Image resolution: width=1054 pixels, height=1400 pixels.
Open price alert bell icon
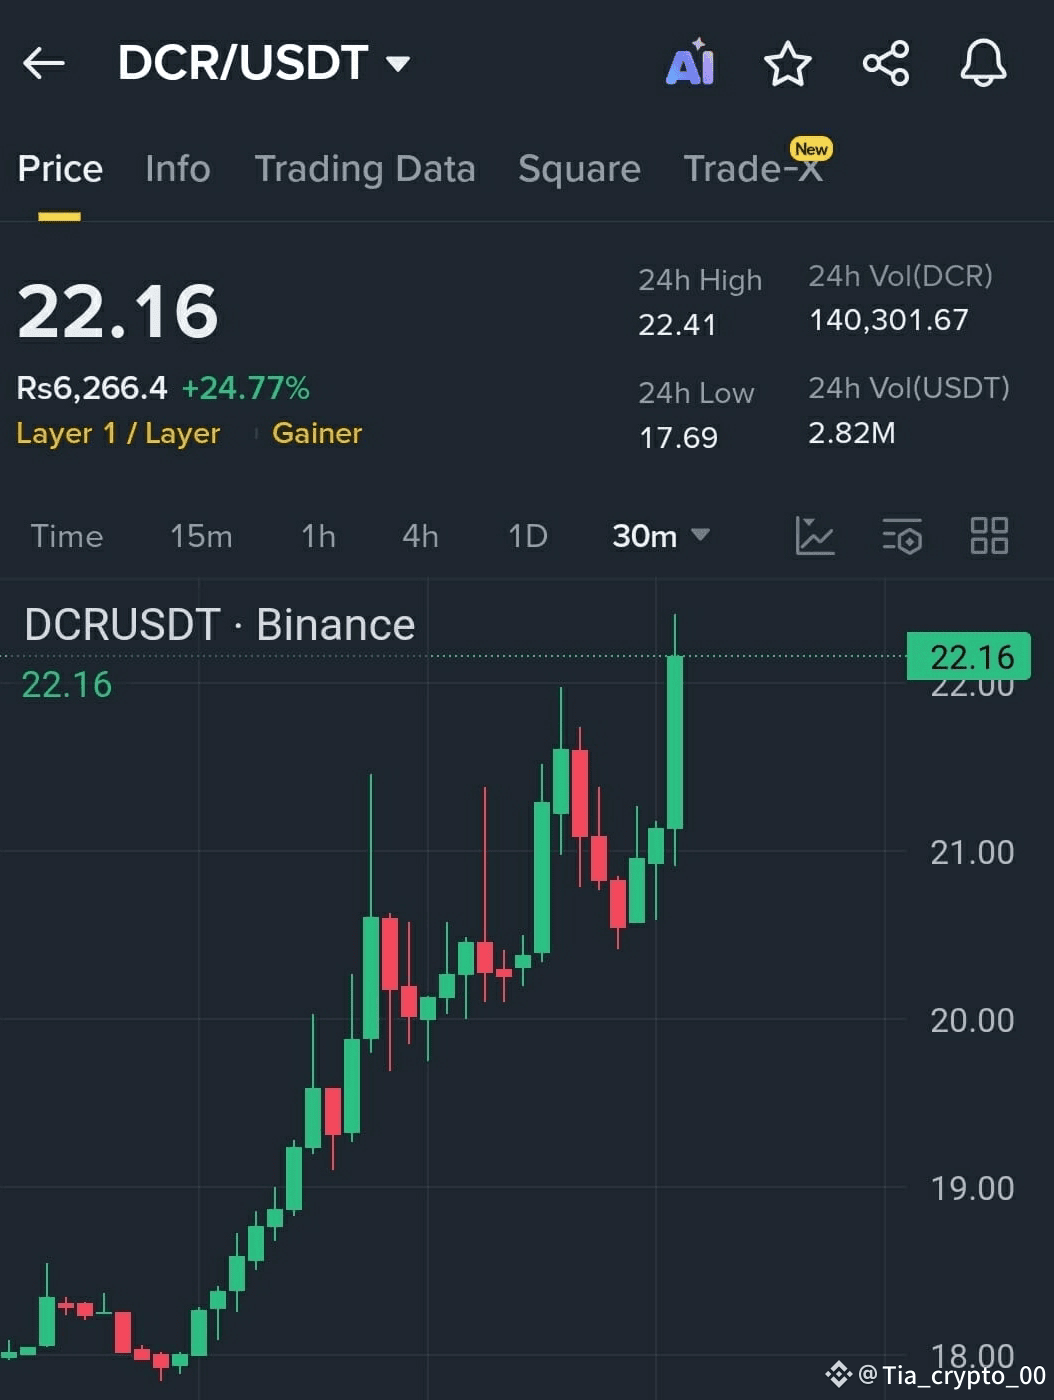[983, 63]
